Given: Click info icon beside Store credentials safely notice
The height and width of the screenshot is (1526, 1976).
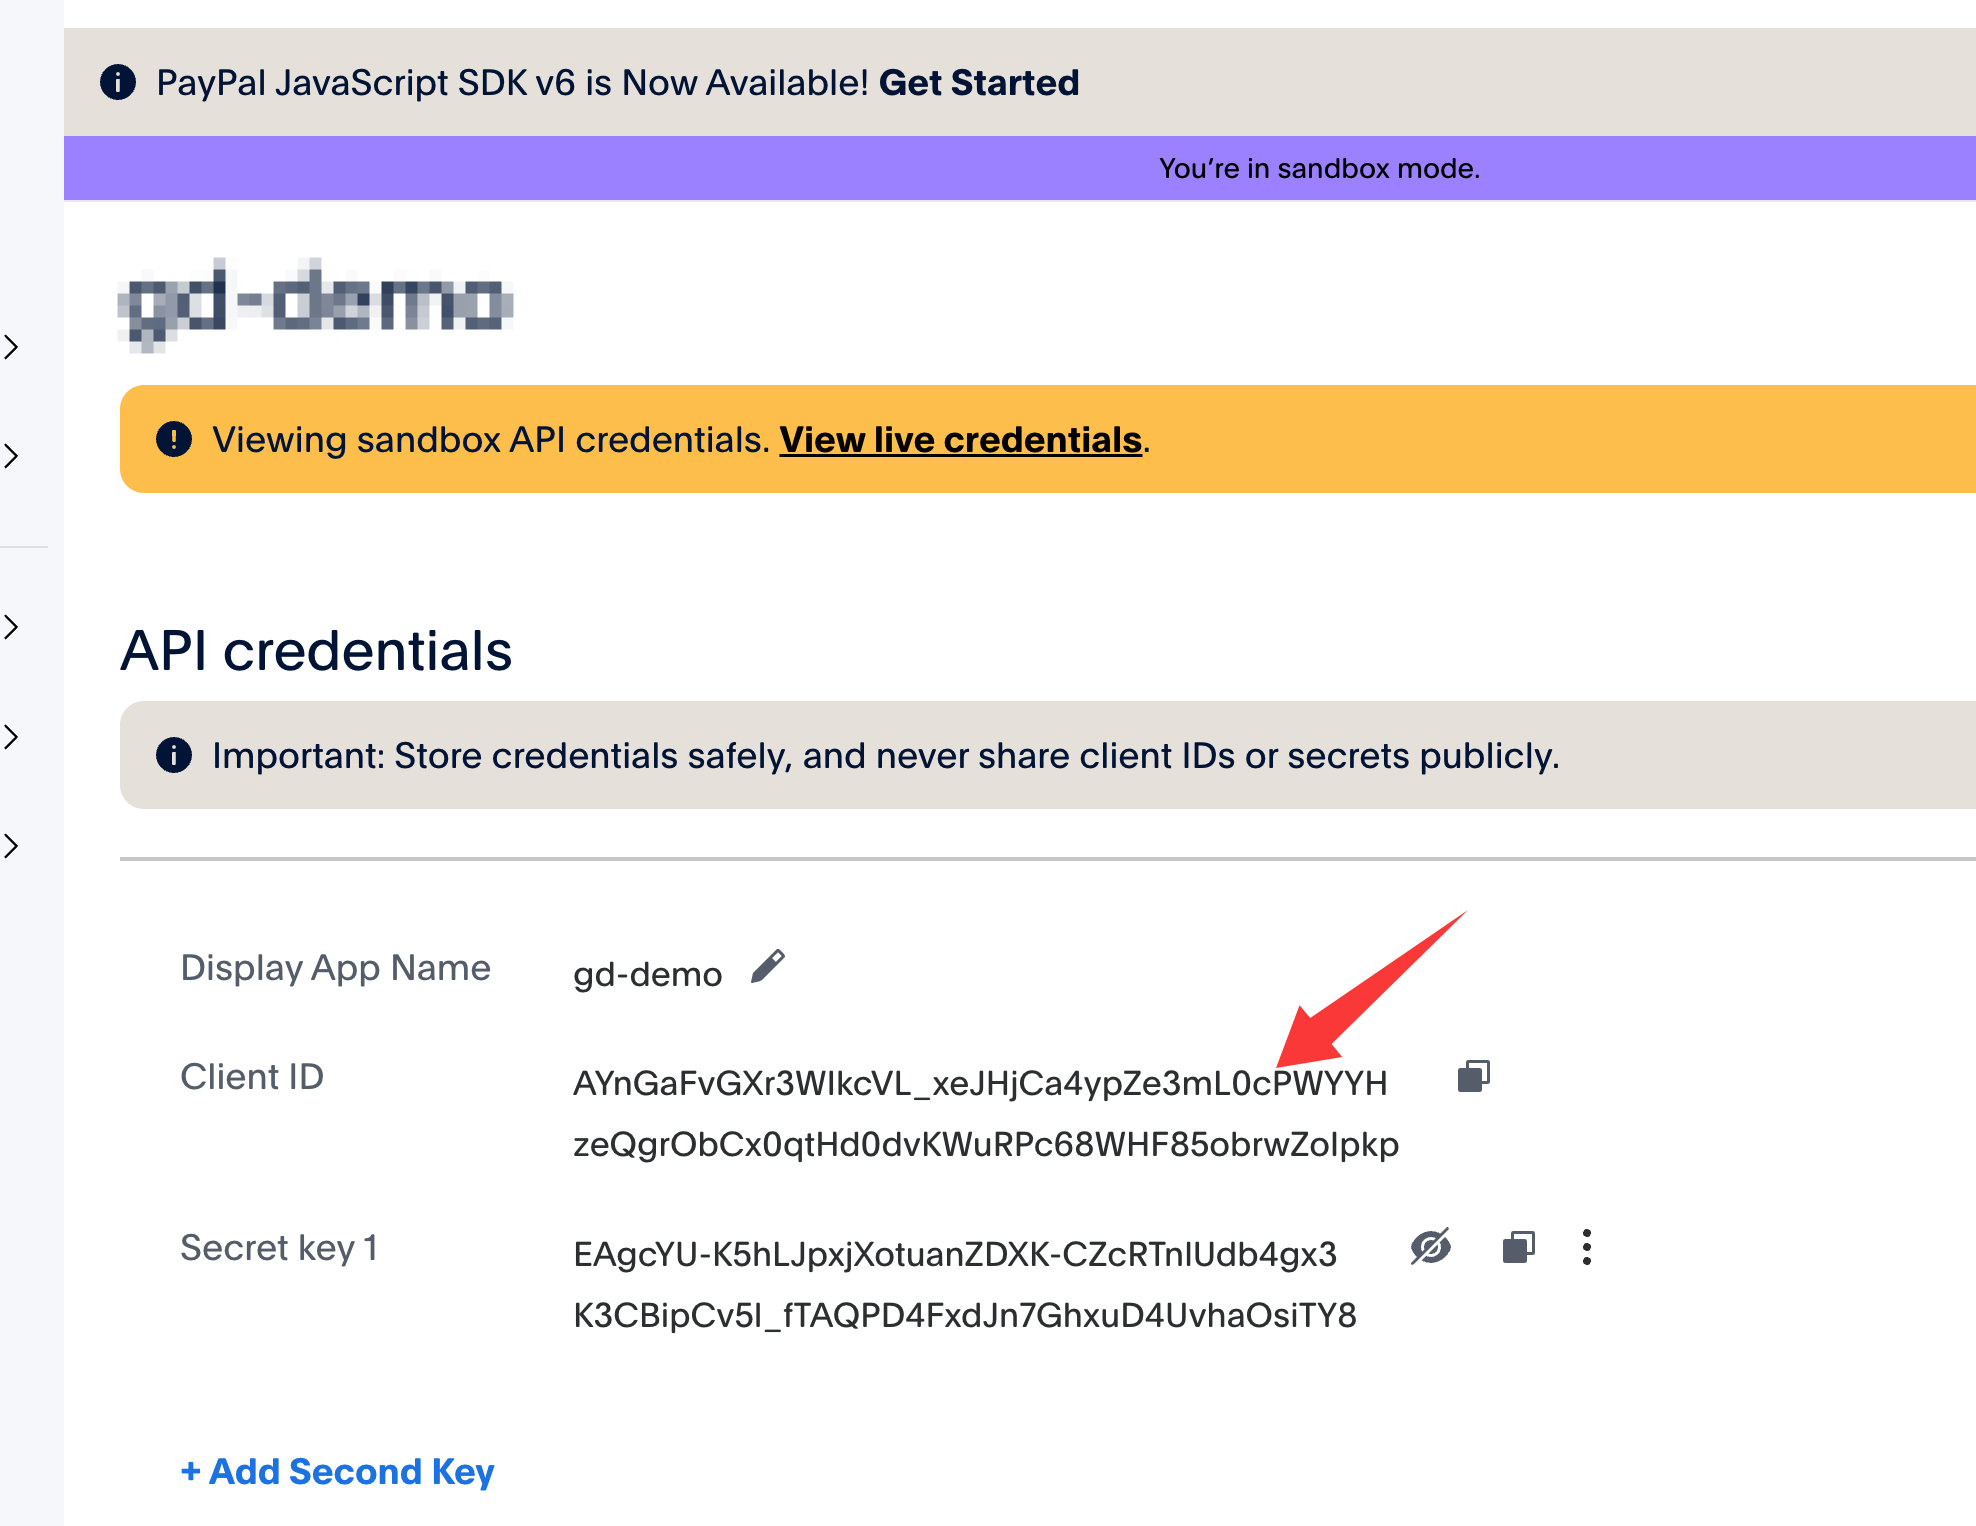Looking at the screenshot, I should [x=174, y=755].
